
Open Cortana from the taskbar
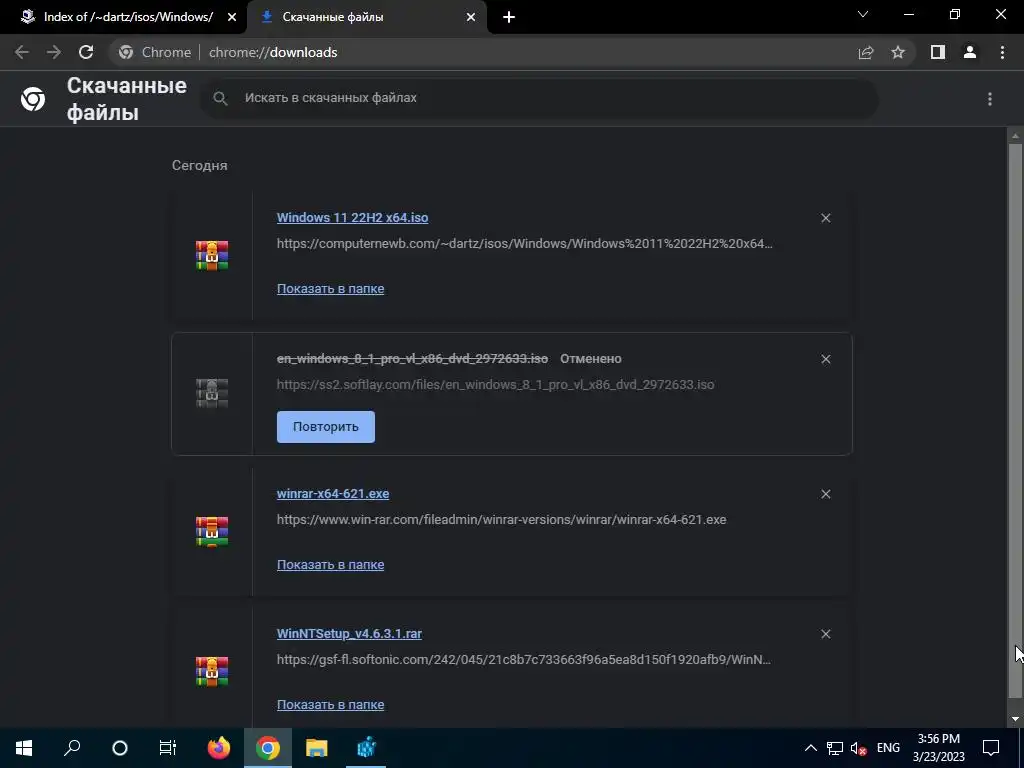pyautogui.click(x=120, y=748)
